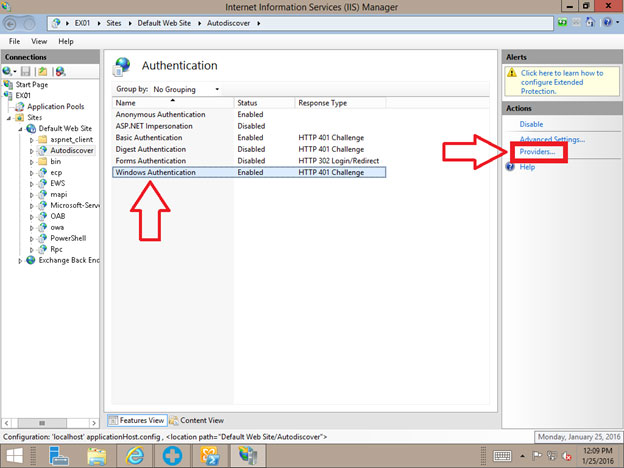
Task: Click the Up folder icon in Connections toolbar
Action: [42, 71]
